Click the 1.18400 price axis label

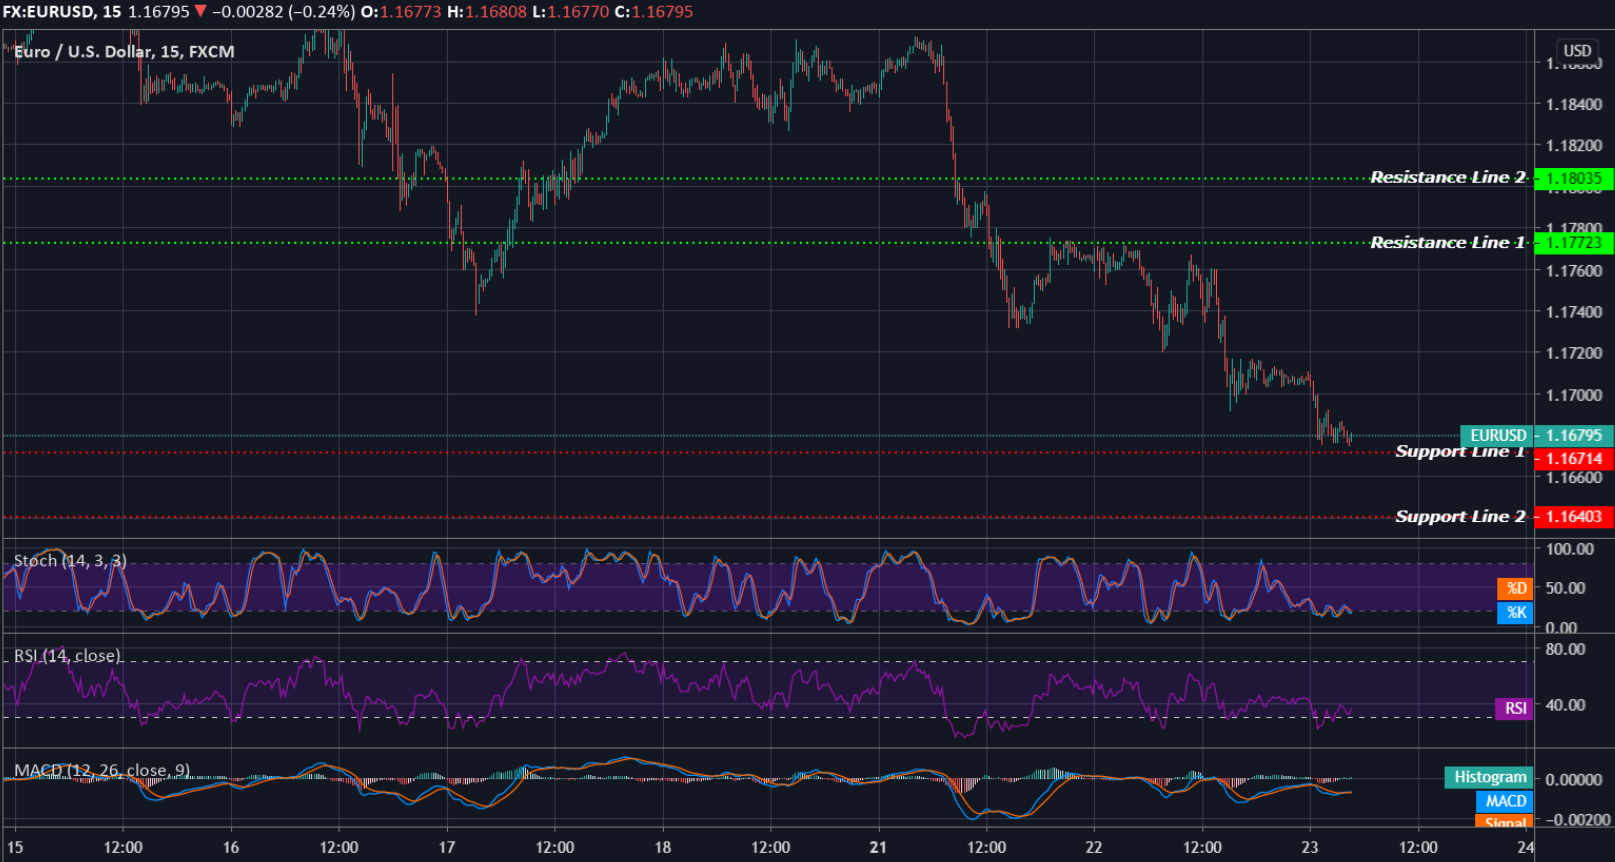tap(1574, 104)
